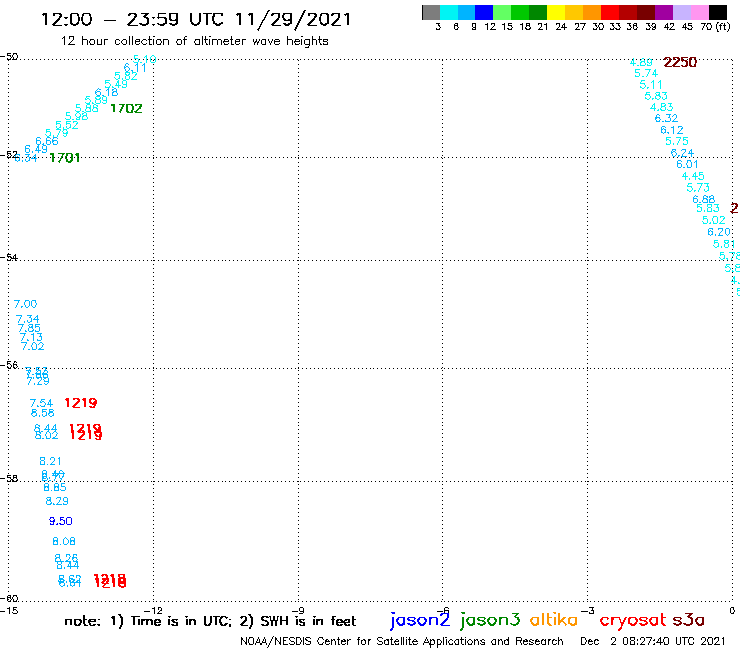This screenshot has height=650, width=740.
Task: Click the 4.45 wave height value
Action: [x=693, y=176]
